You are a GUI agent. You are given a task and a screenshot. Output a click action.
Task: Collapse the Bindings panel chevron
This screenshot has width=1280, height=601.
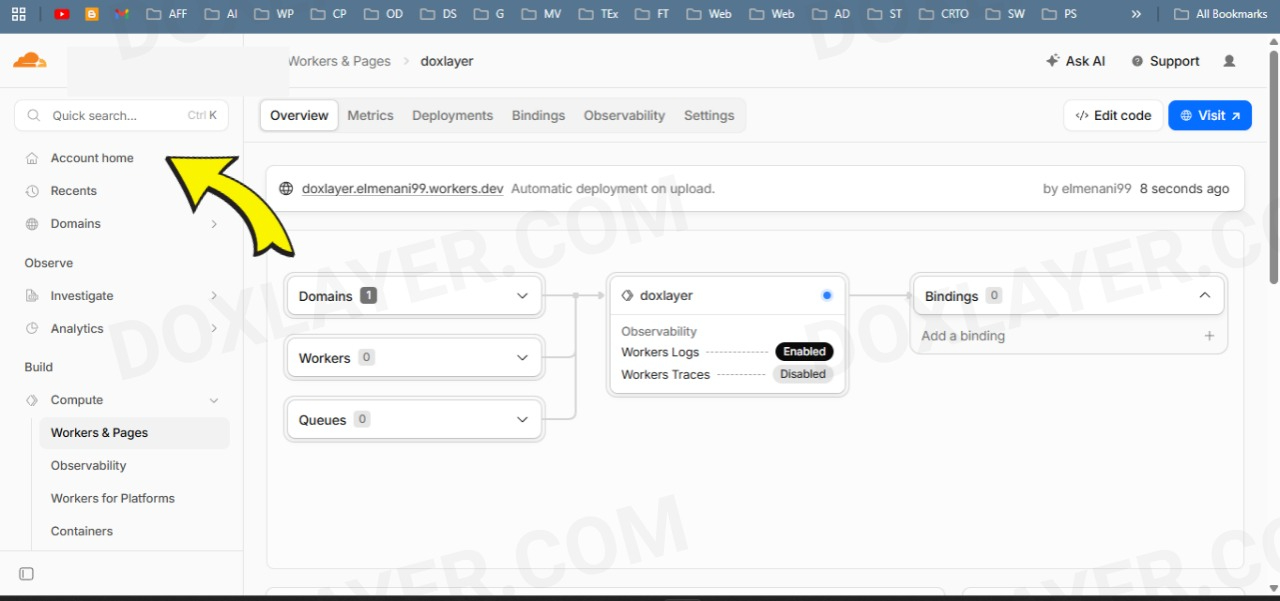[x=1204, y=296]
